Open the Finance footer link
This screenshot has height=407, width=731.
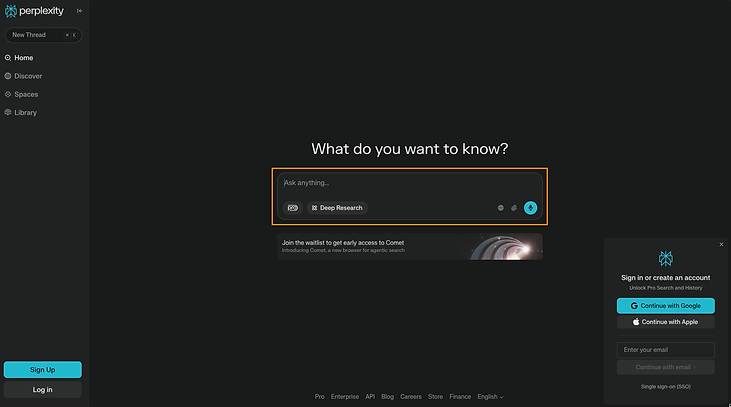(460, 397)
